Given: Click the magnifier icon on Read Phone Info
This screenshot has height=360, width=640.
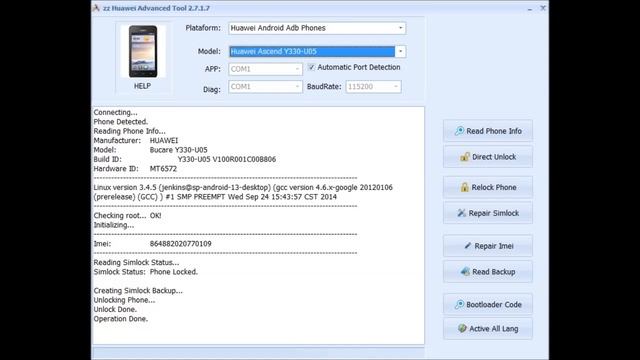Looking at the screenshot, I should pos(459,131).
